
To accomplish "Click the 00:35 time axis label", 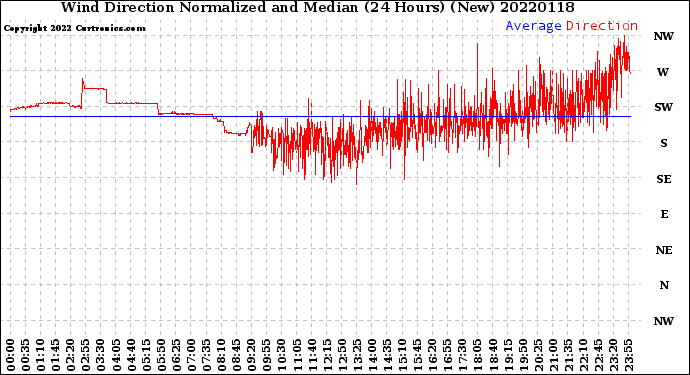I will click(26, 355).
